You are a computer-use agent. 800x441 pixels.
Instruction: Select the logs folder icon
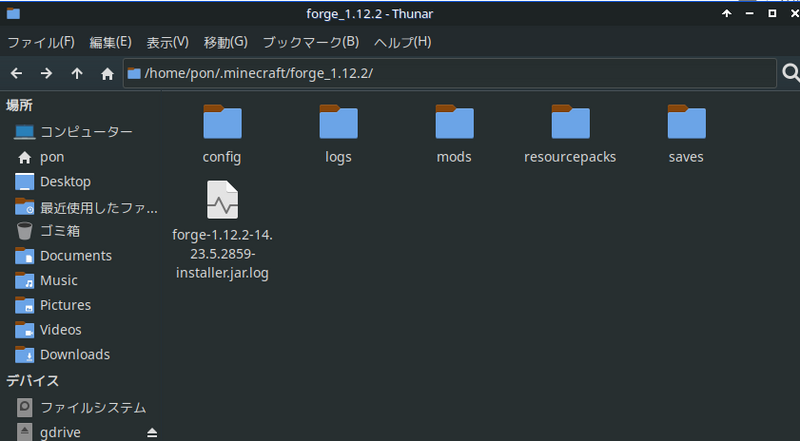pyautogui.click(x=338, y=121)
